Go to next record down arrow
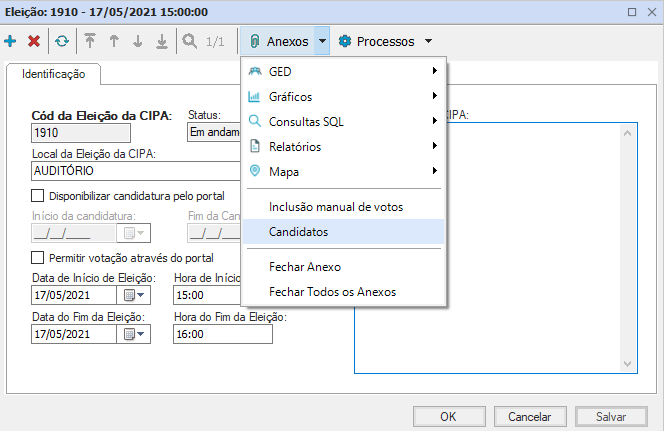This screenshot has height=431, width=664. point(138,42)
